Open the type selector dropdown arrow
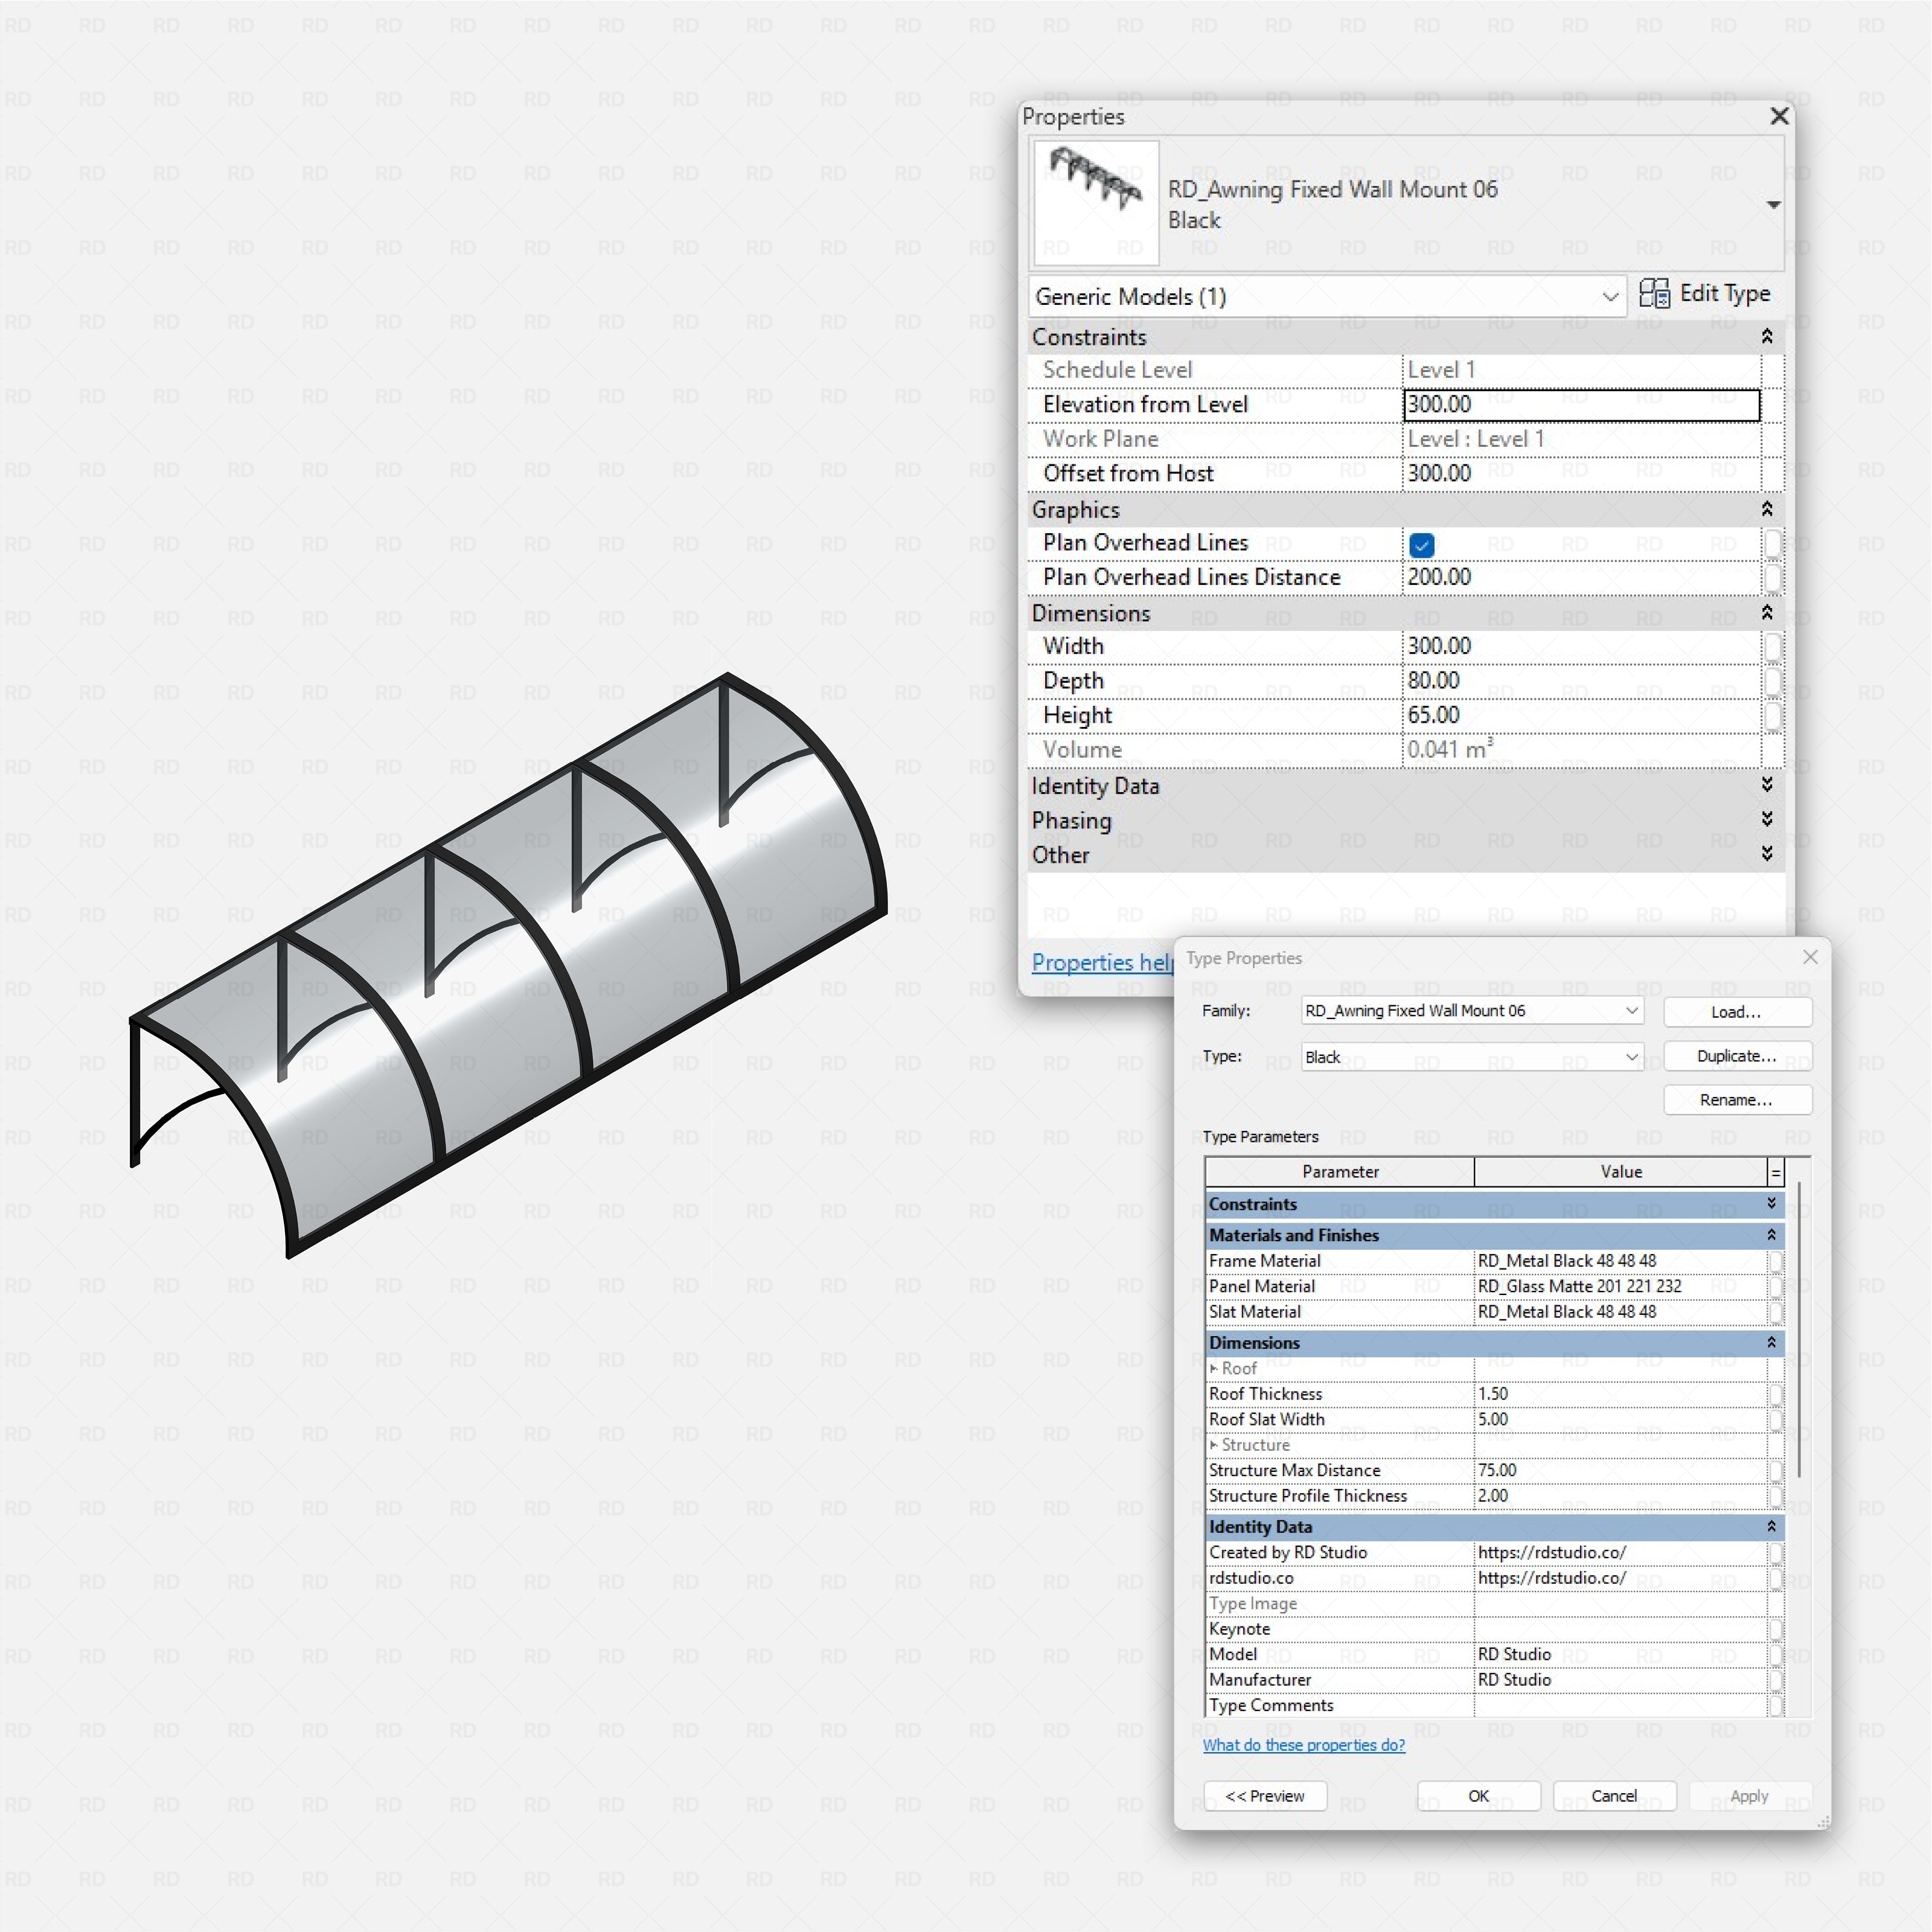 click(x=1773, y=205)
